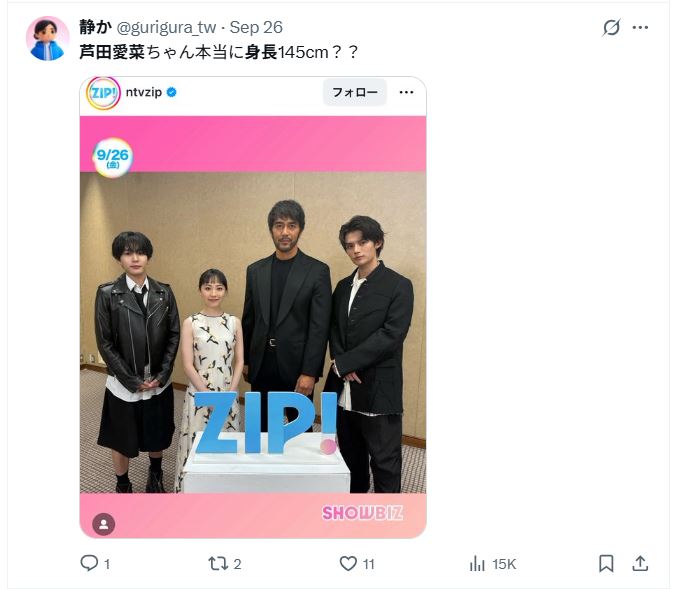This screenshot has height=589, width=675.
Task: Open the ntvzip account name
Action: pyautogui.click(x=144, y=93)
